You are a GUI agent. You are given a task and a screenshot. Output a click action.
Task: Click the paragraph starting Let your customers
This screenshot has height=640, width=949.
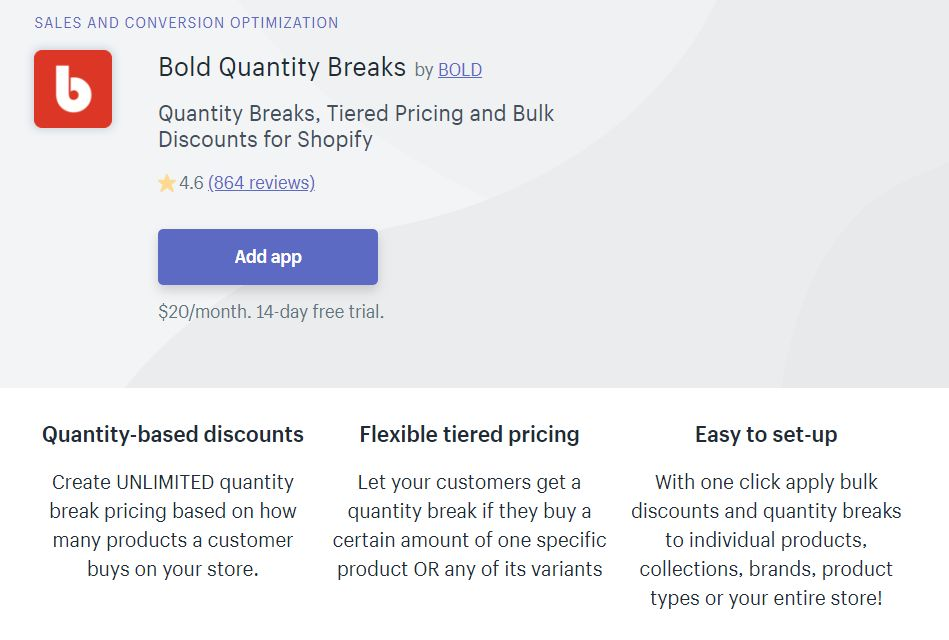470,526
